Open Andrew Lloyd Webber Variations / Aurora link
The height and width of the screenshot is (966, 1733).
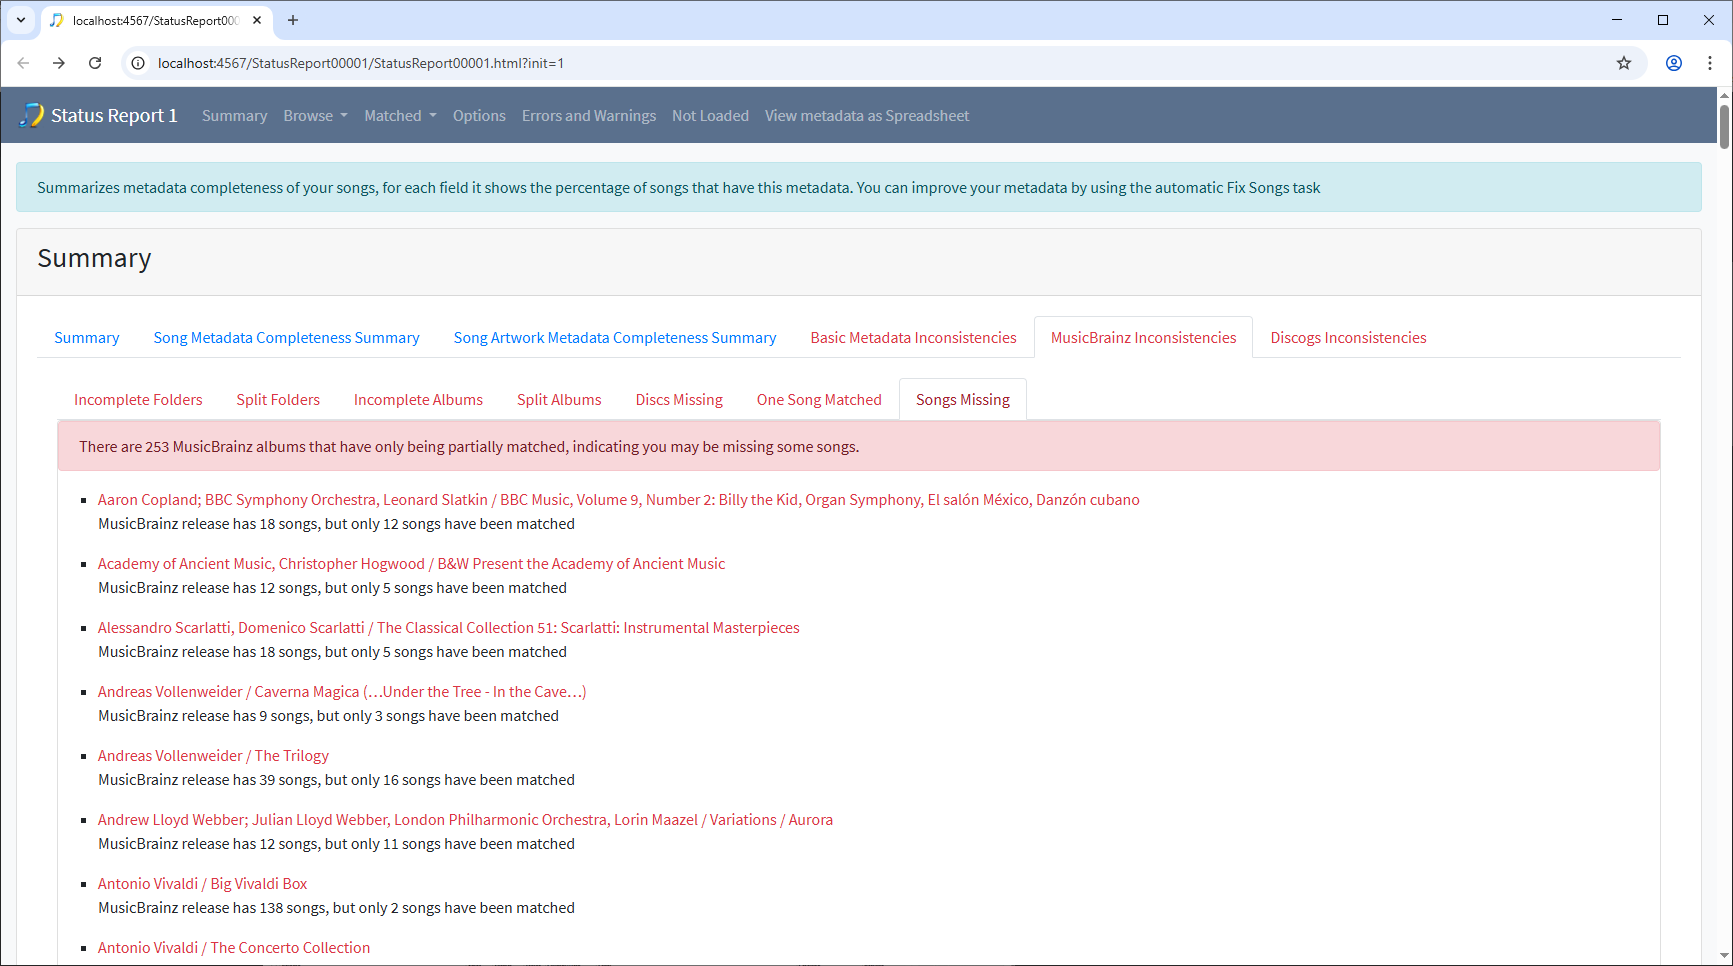click(x=465, y=820)
